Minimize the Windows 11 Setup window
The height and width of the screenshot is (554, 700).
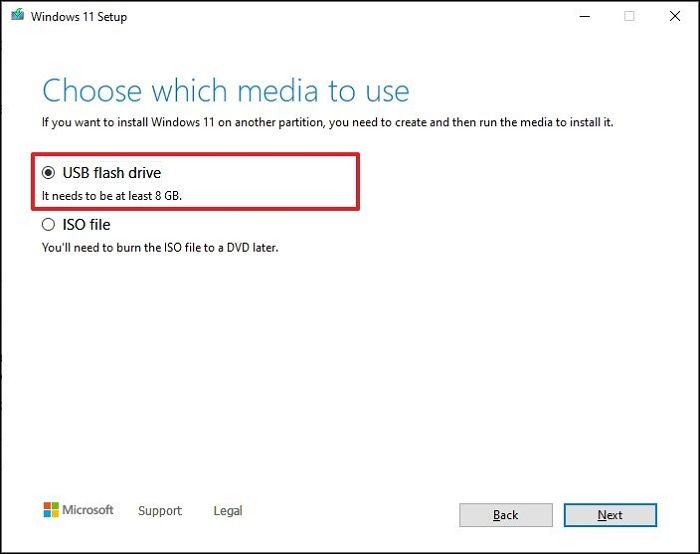click(583, 16)
